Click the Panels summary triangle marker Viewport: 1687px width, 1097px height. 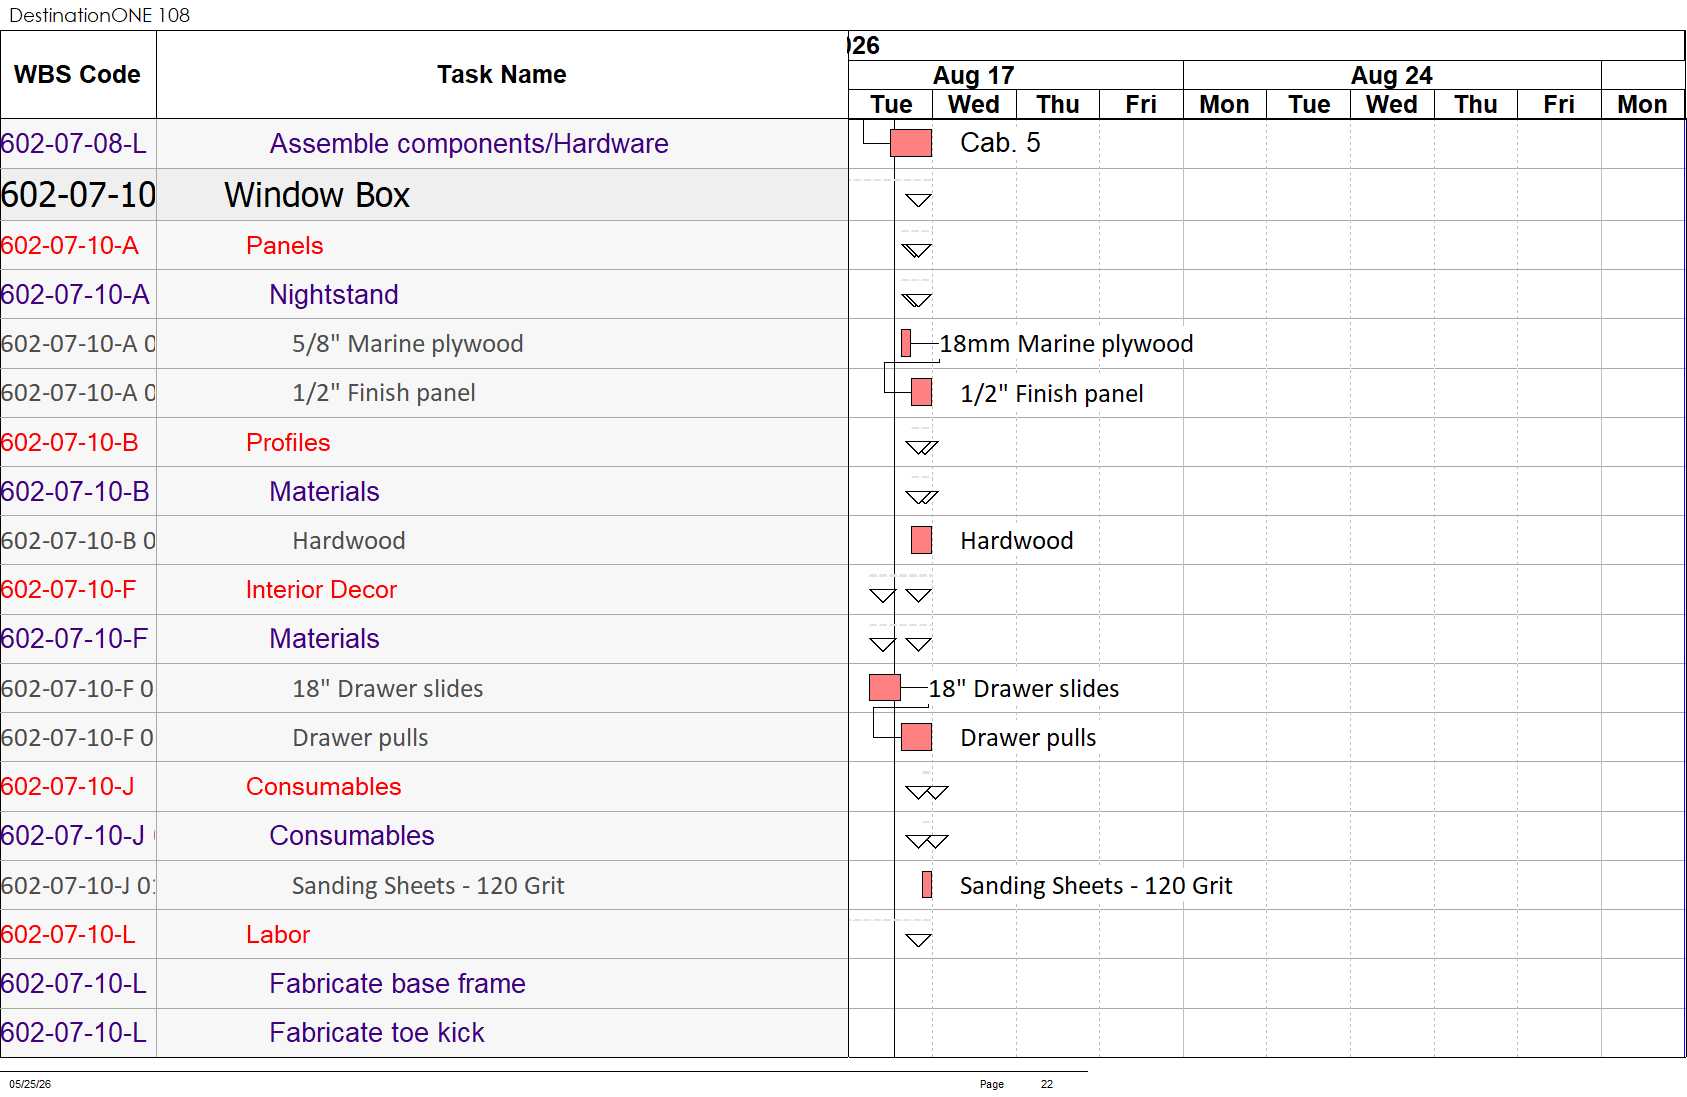point(917,250)
